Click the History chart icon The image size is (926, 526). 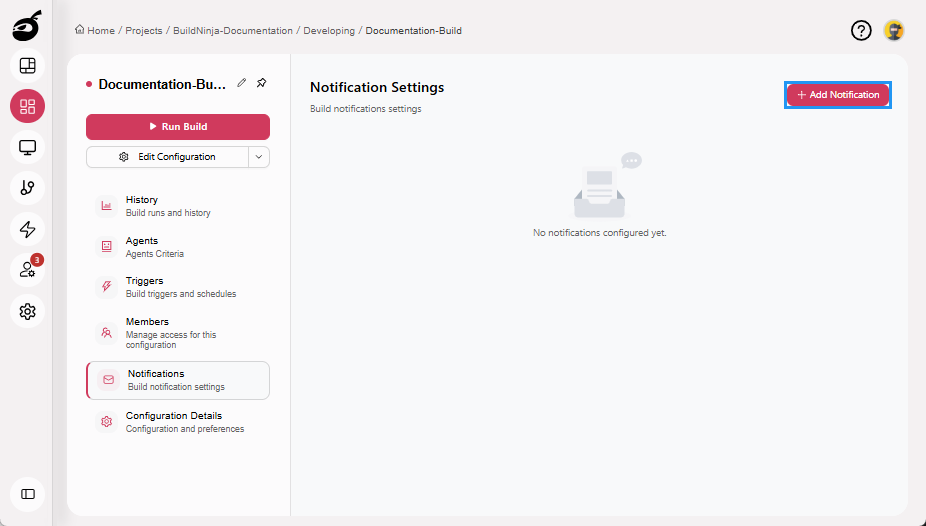click(x=106, y=206)
